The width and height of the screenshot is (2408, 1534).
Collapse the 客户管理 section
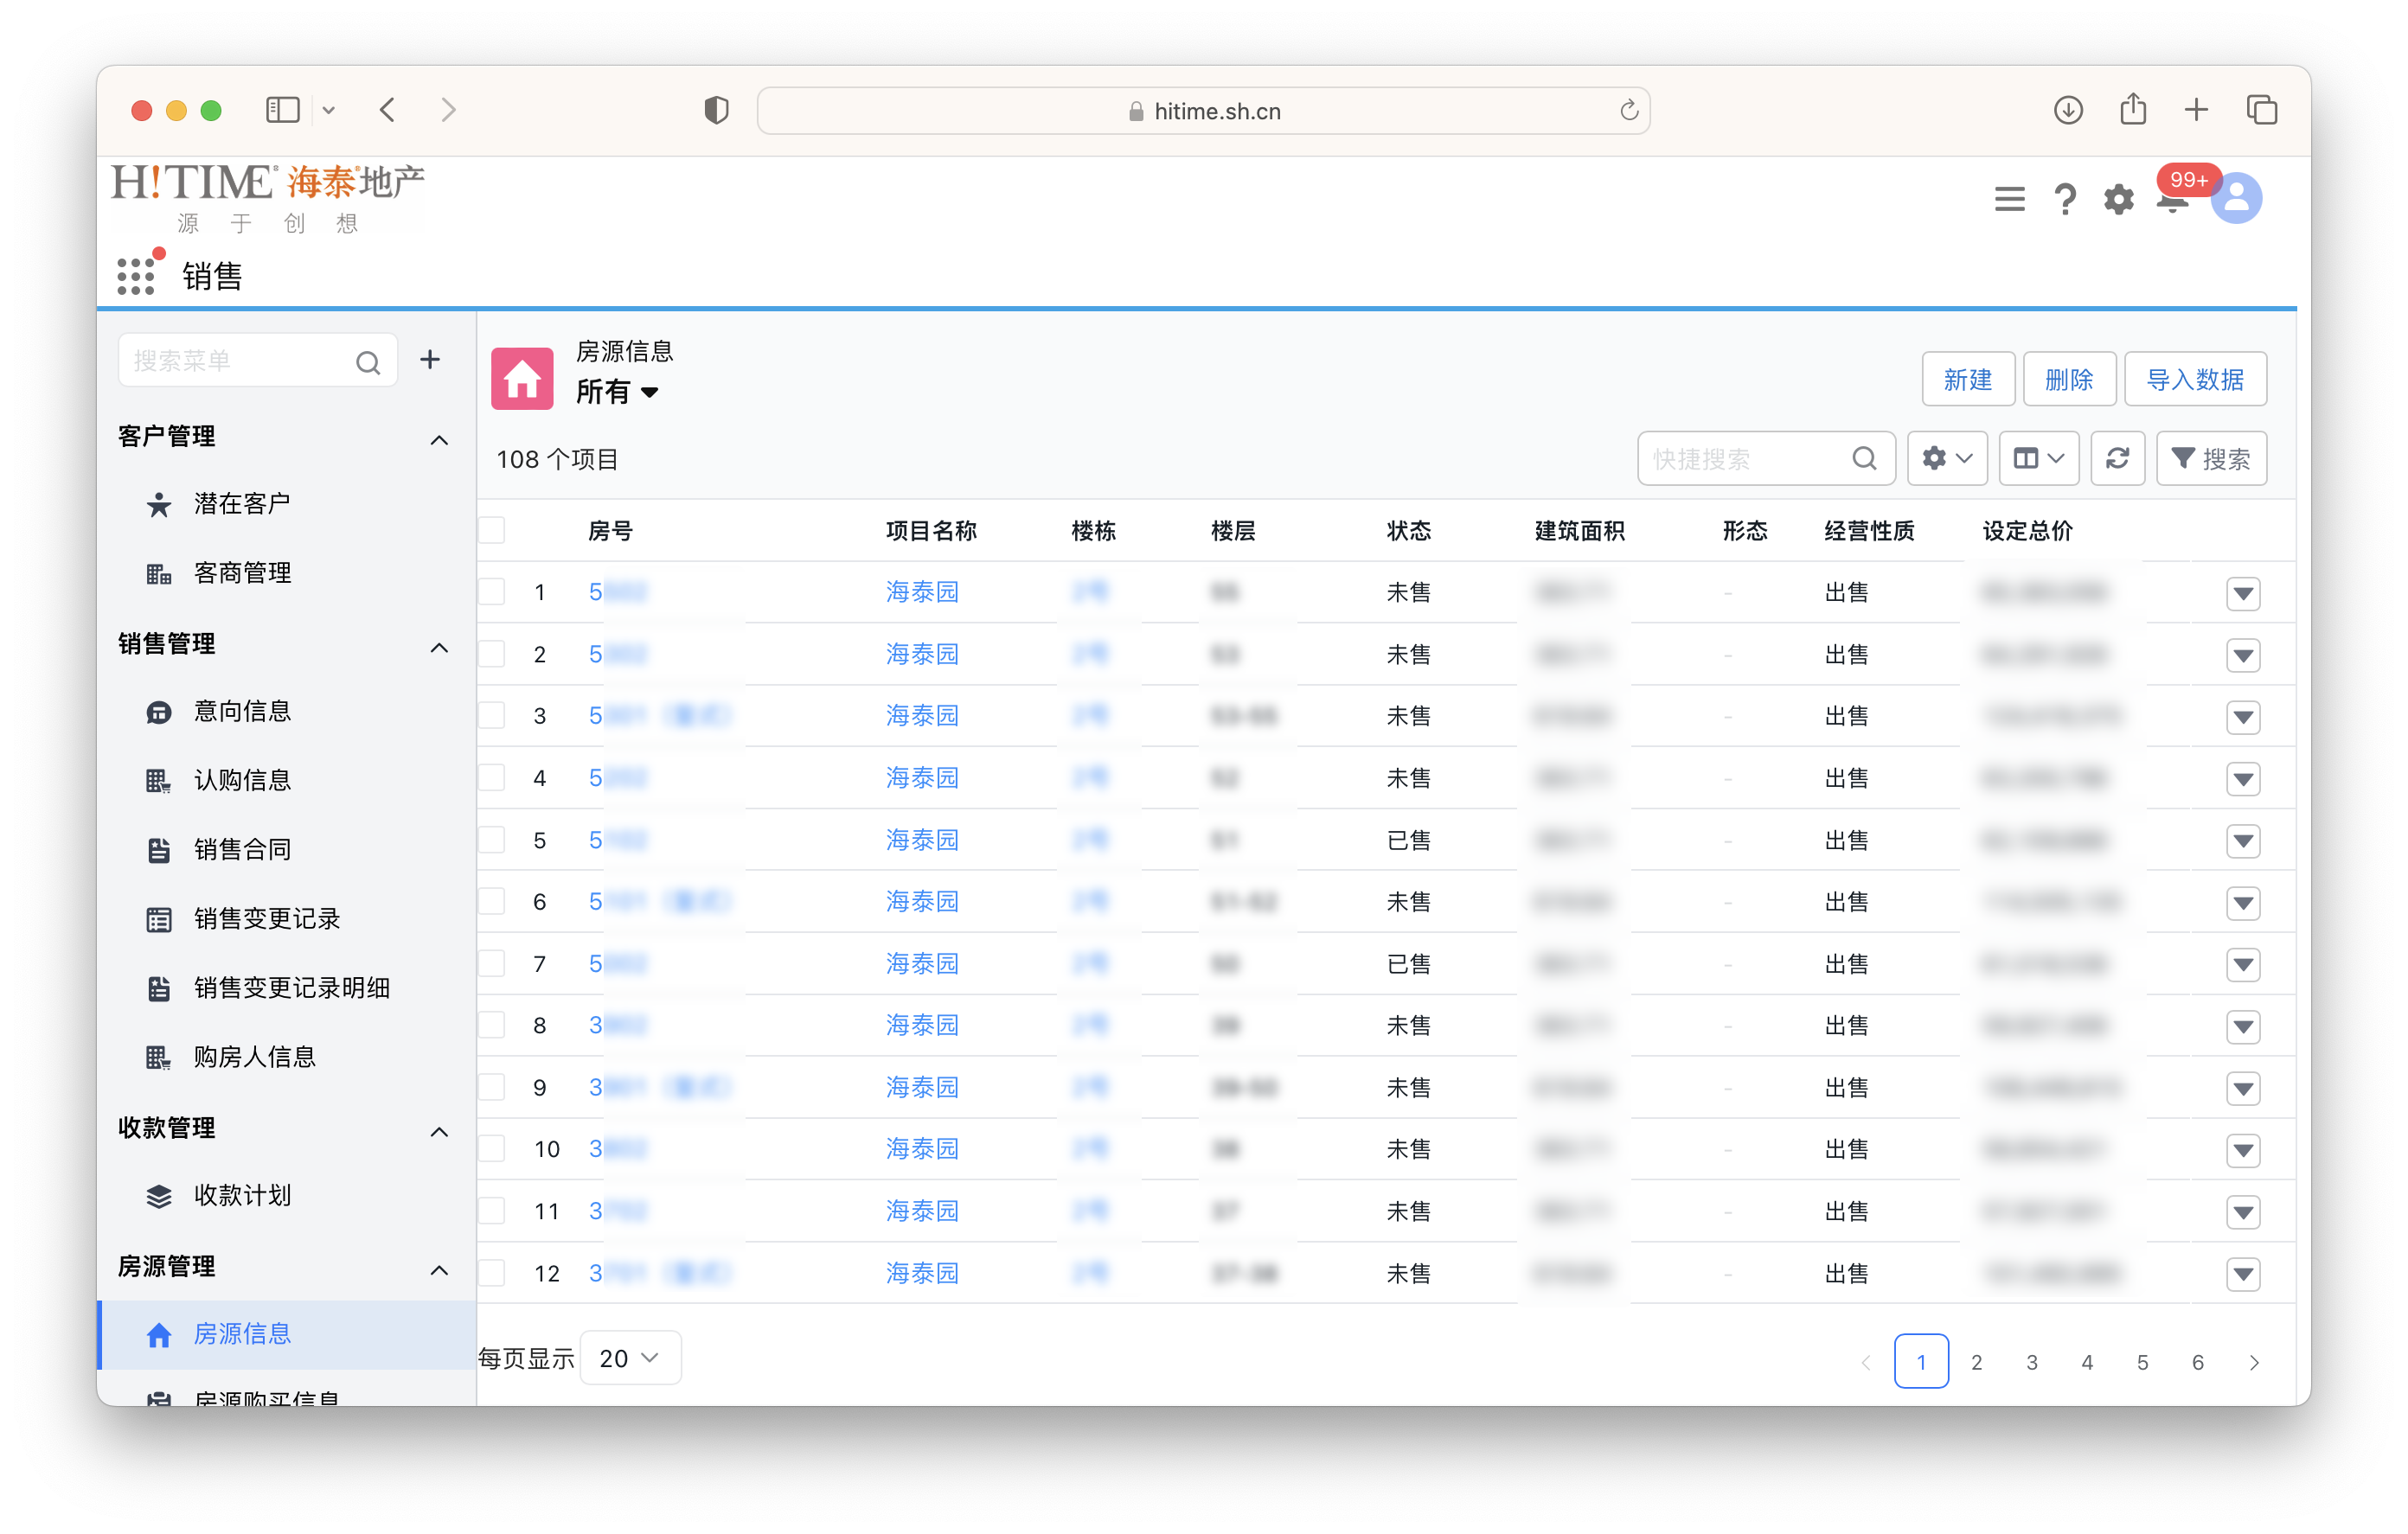point(439,440)
